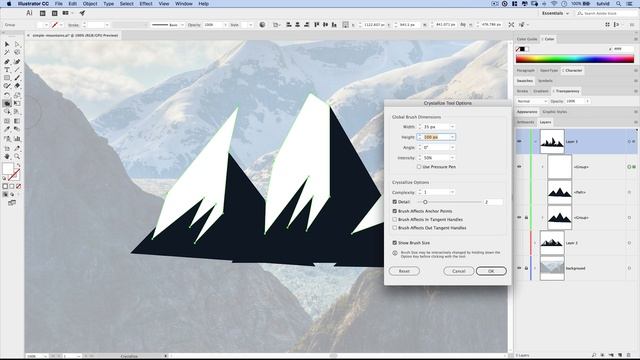This screenshot has width=640, height=360.
Task: Click the Search Adobe Stock field
Action: tap(606, 13)
